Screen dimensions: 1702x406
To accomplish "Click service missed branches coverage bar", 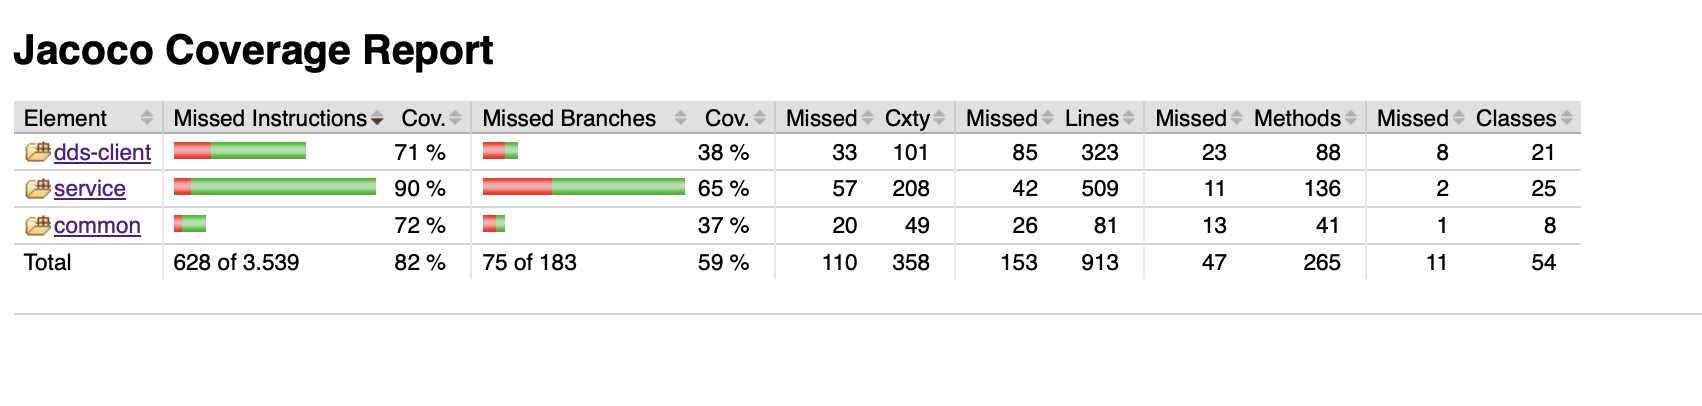I will (583, 187).
